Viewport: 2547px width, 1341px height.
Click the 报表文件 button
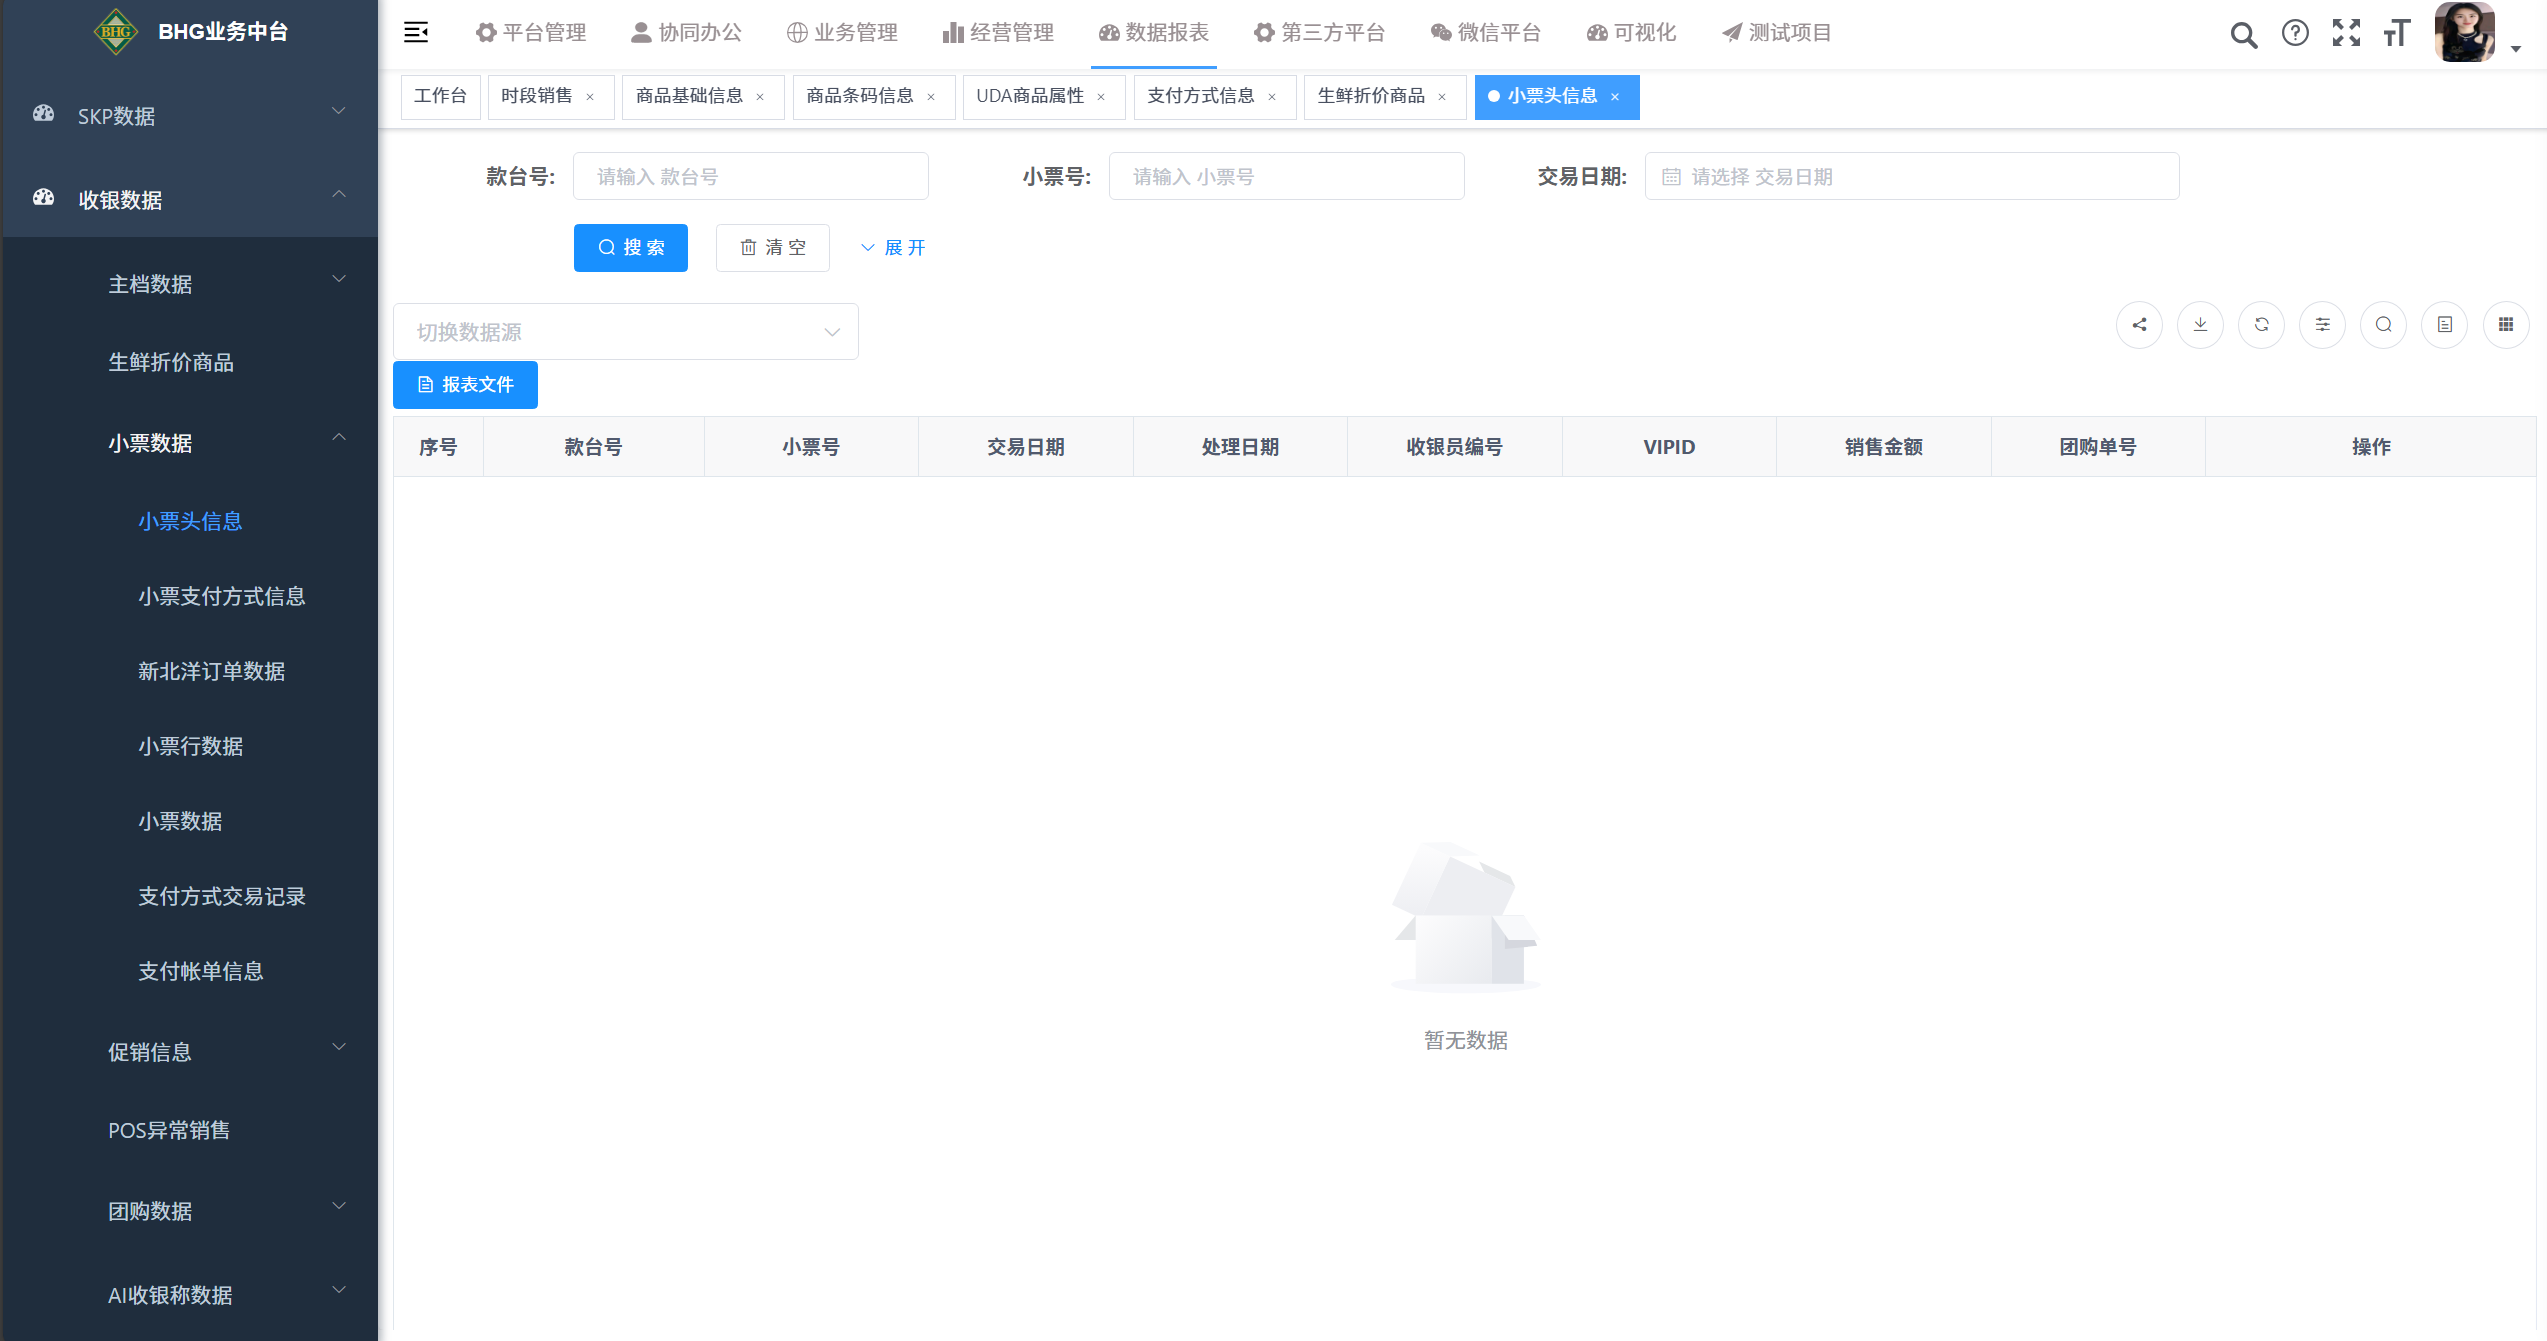point(465,385)
